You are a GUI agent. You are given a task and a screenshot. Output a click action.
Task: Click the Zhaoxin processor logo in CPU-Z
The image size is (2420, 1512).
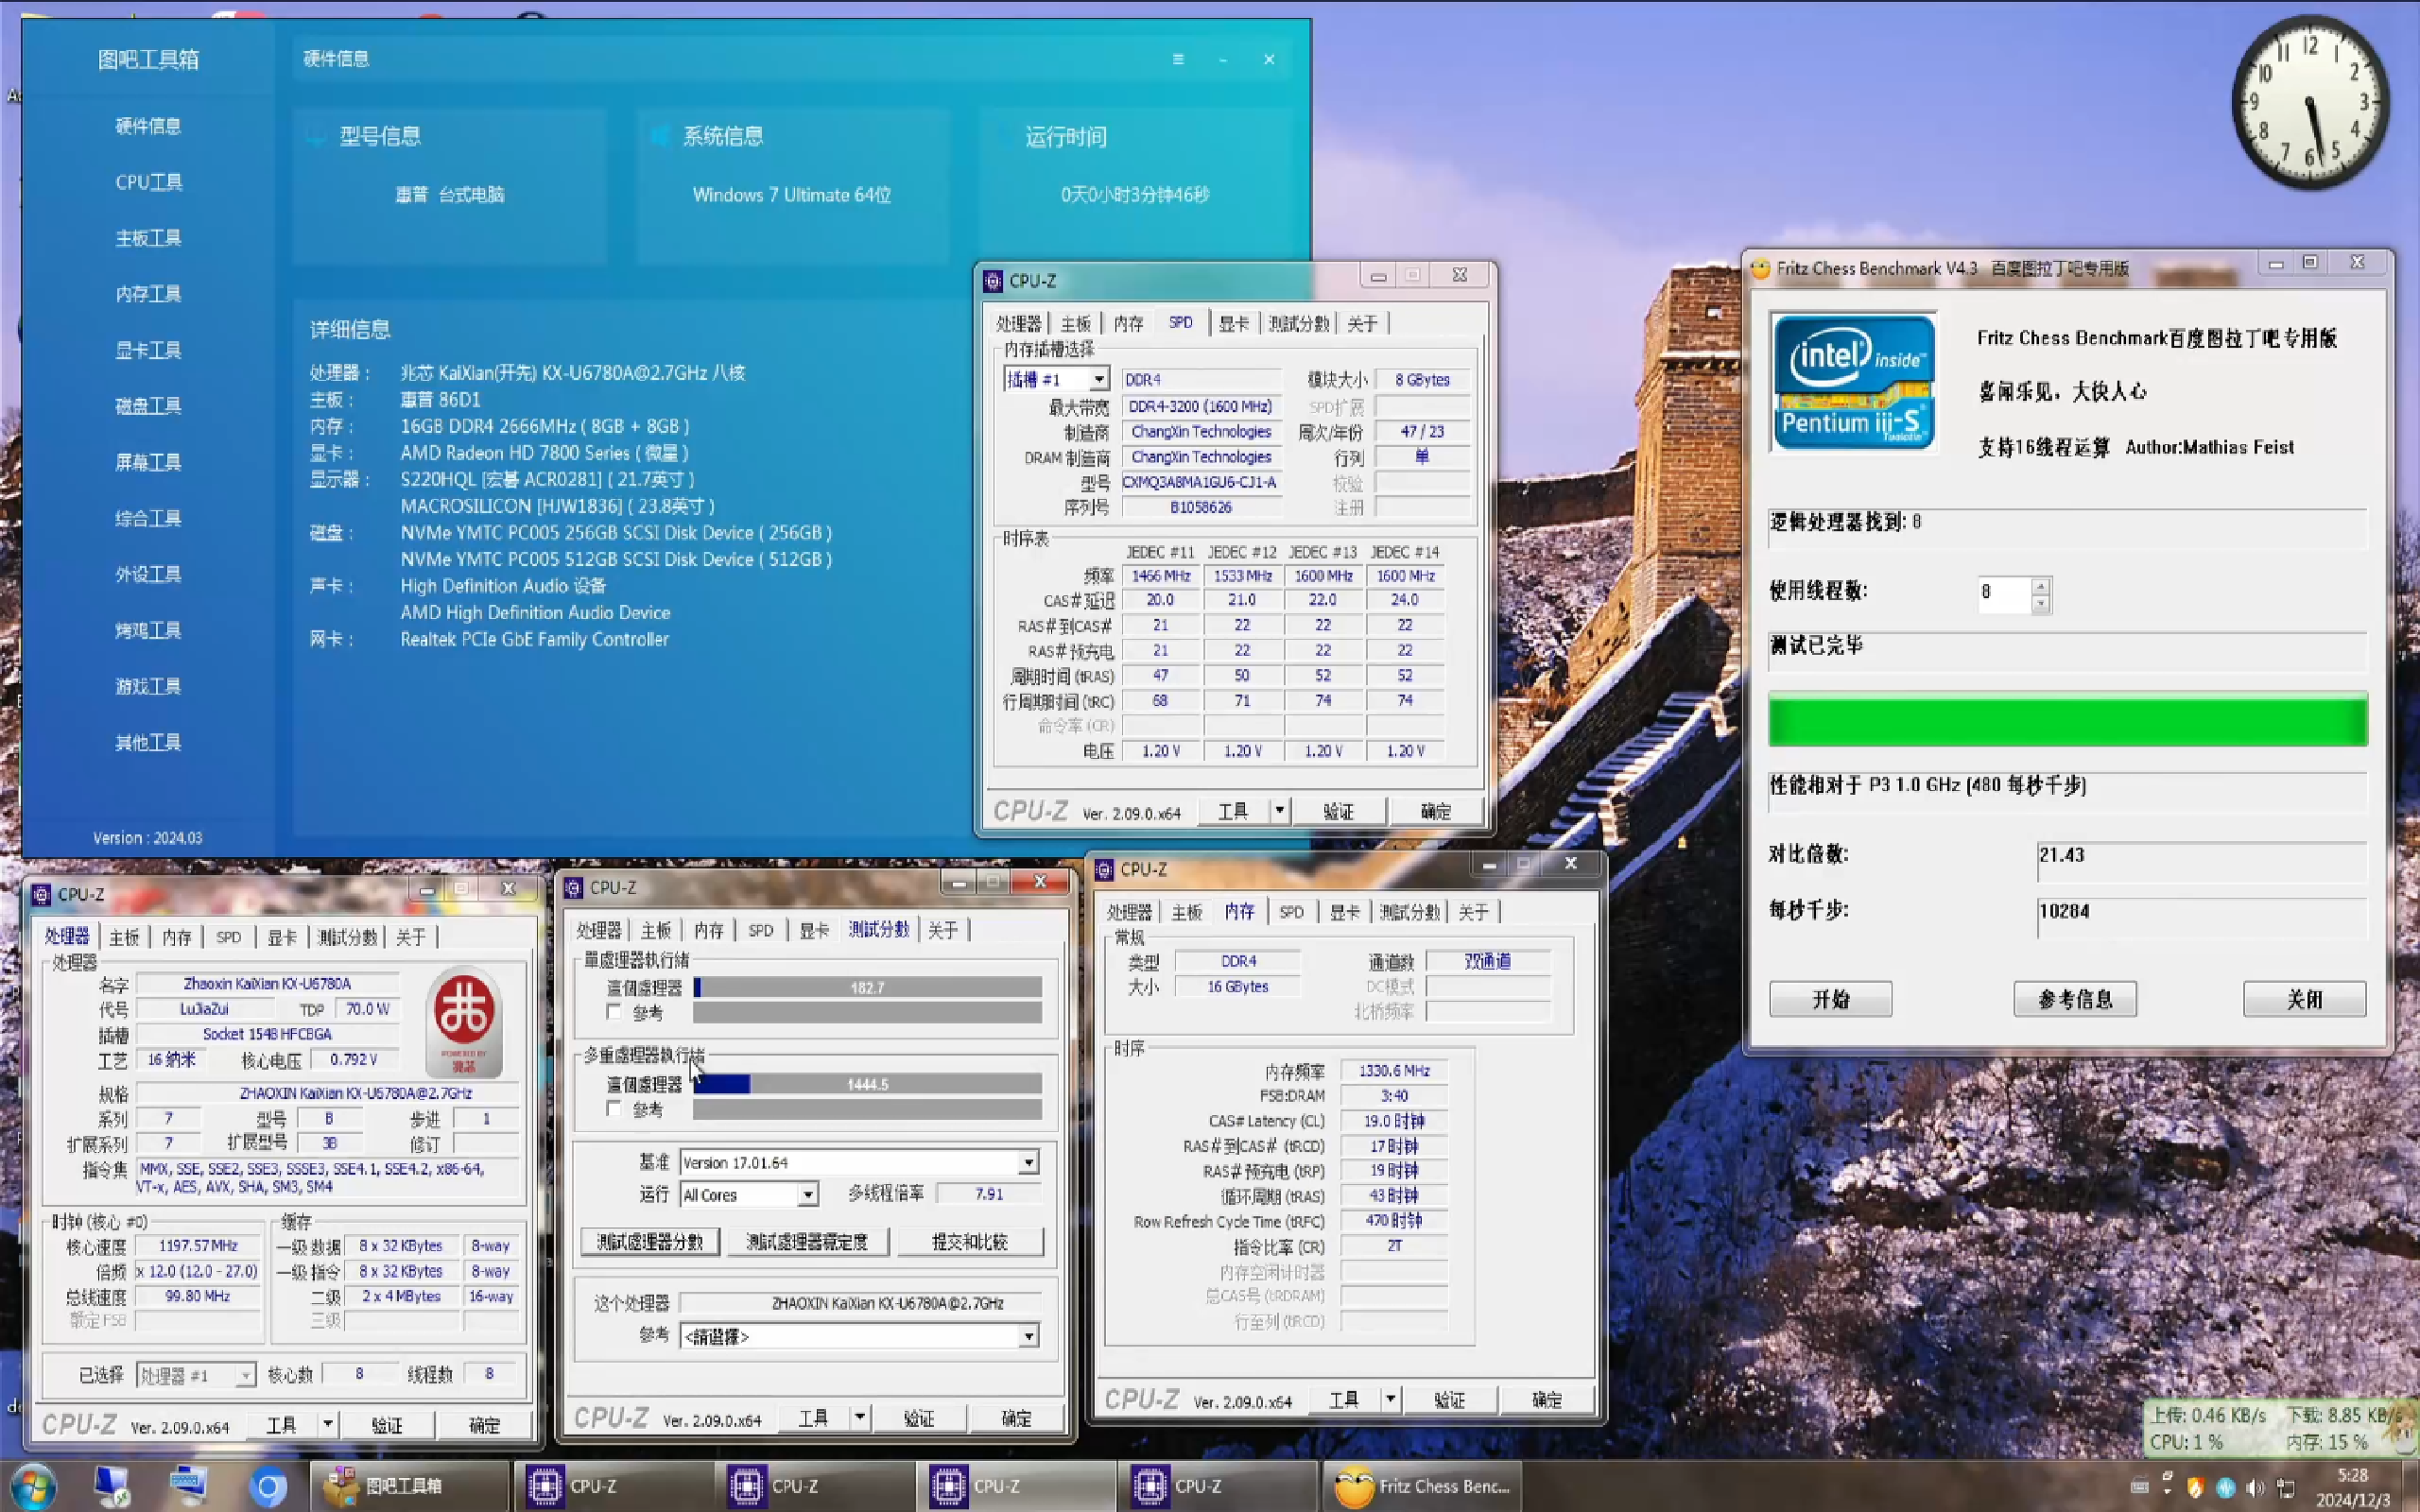coord(464,1021)
